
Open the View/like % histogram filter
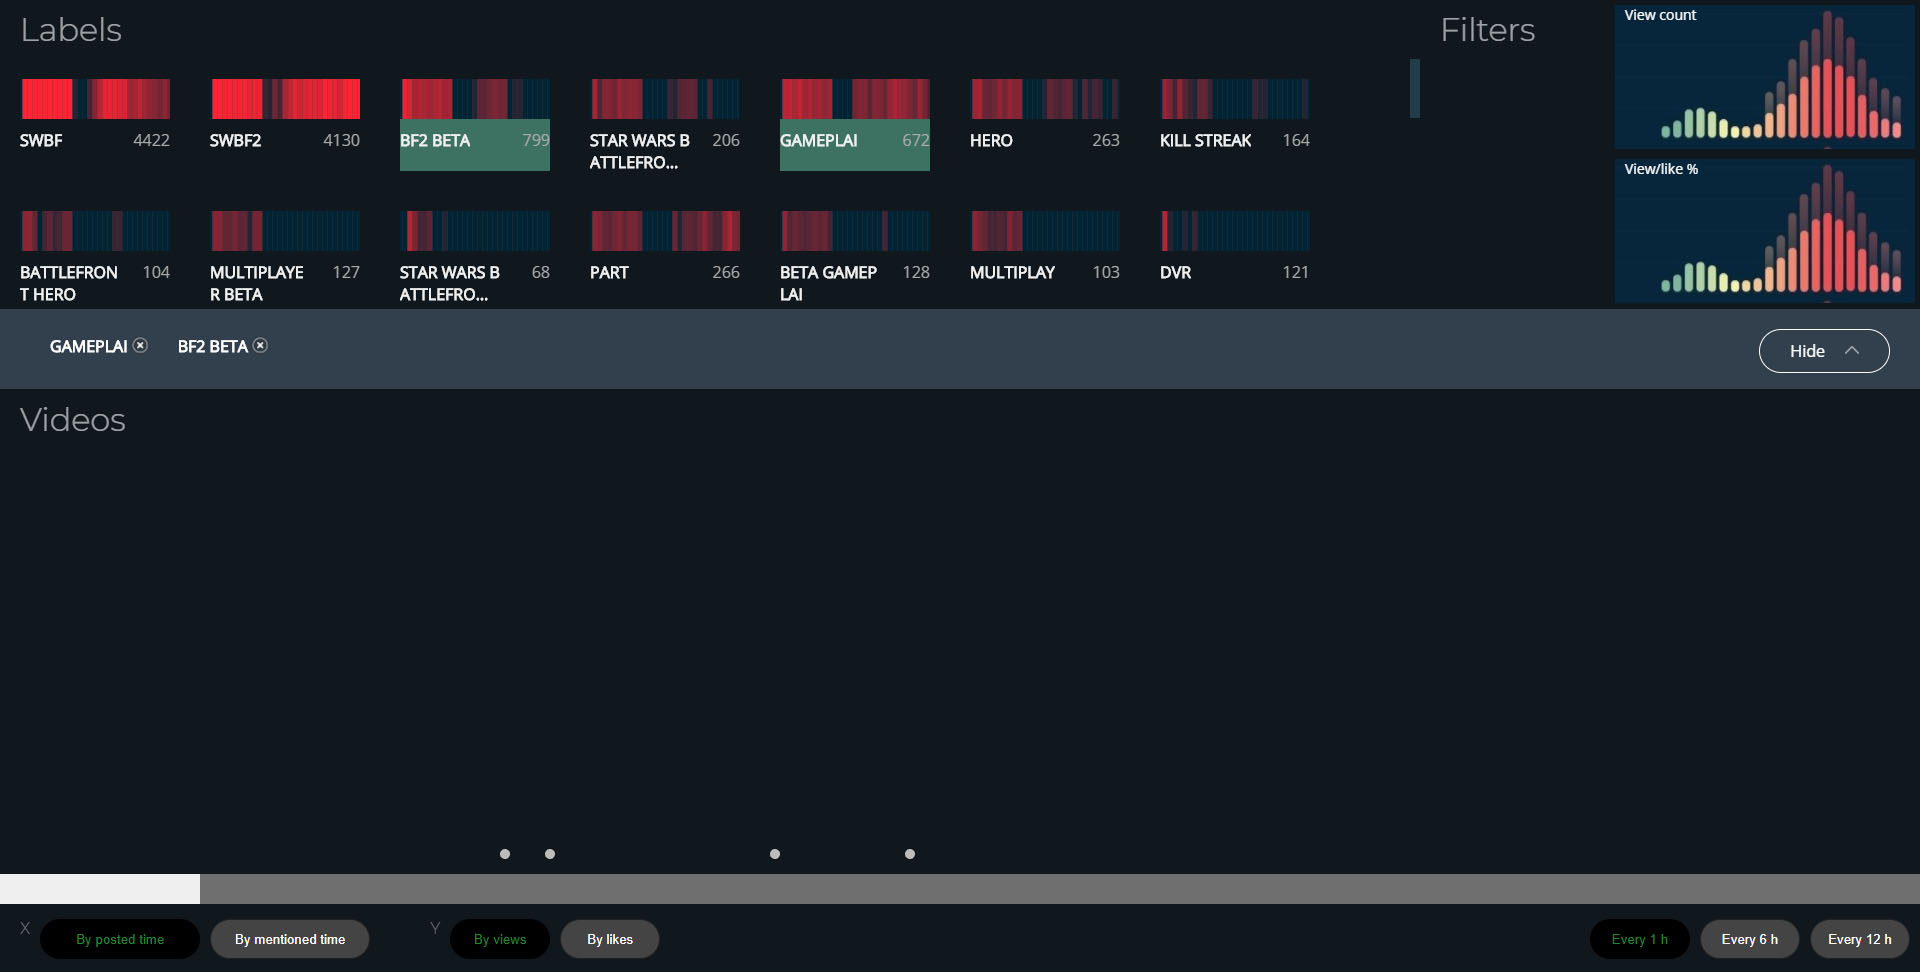pyautogui.click(x=1765, y=231)
